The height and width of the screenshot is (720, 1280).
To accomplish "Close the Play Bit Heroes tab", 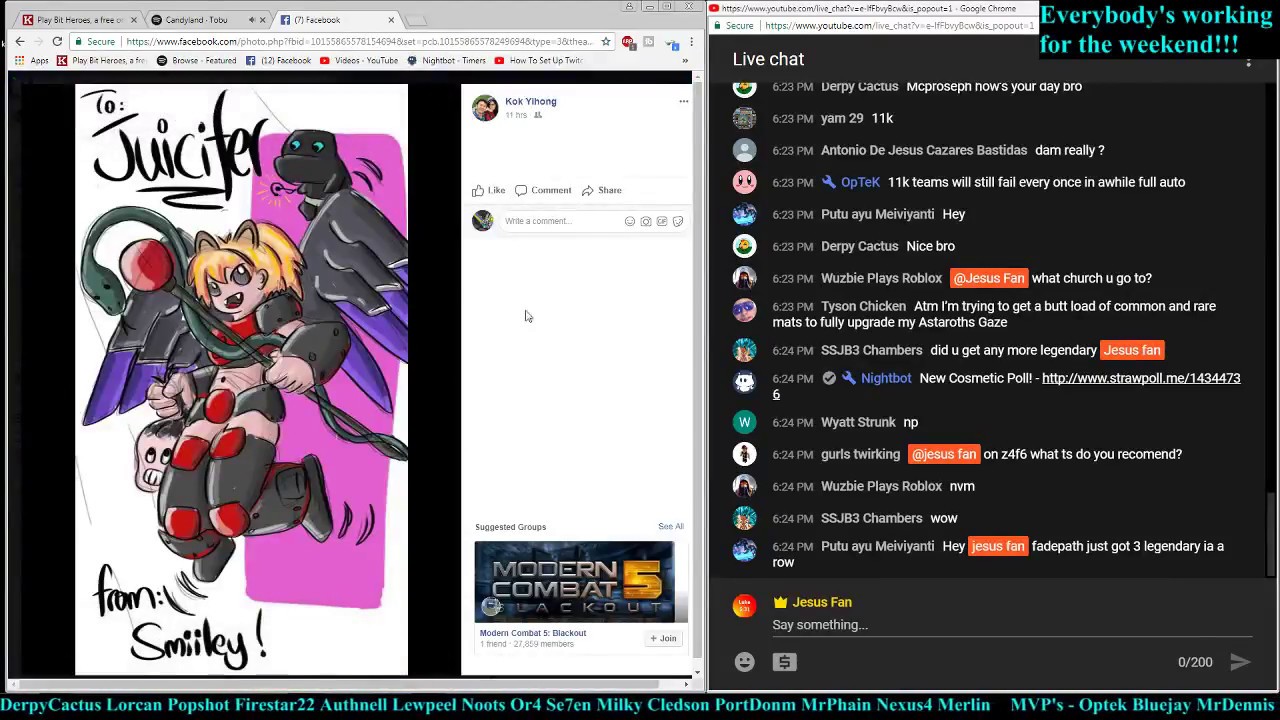I will (135, 20).
